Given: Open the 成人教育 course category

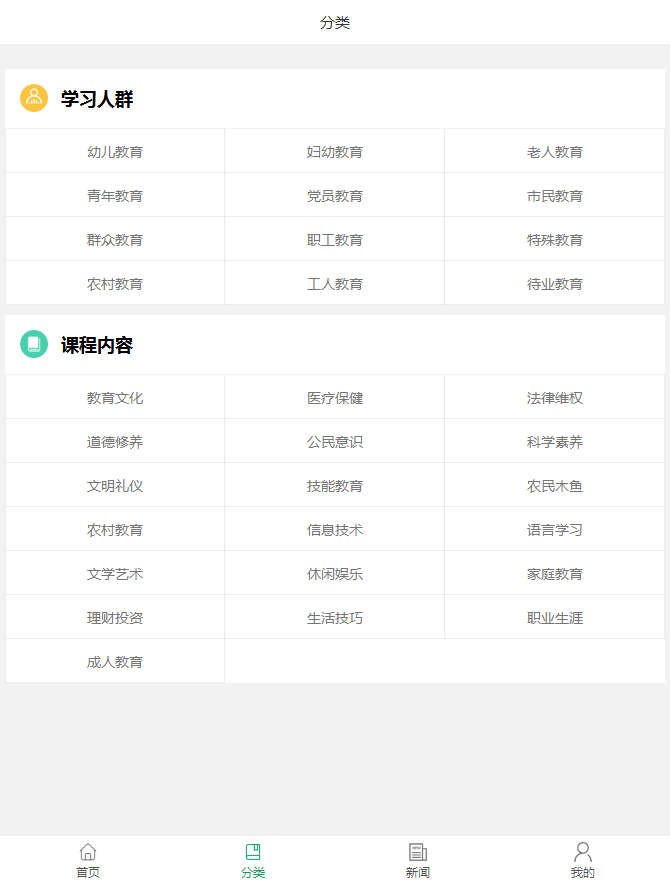Looking at the screenshot, I should point(115,662).
